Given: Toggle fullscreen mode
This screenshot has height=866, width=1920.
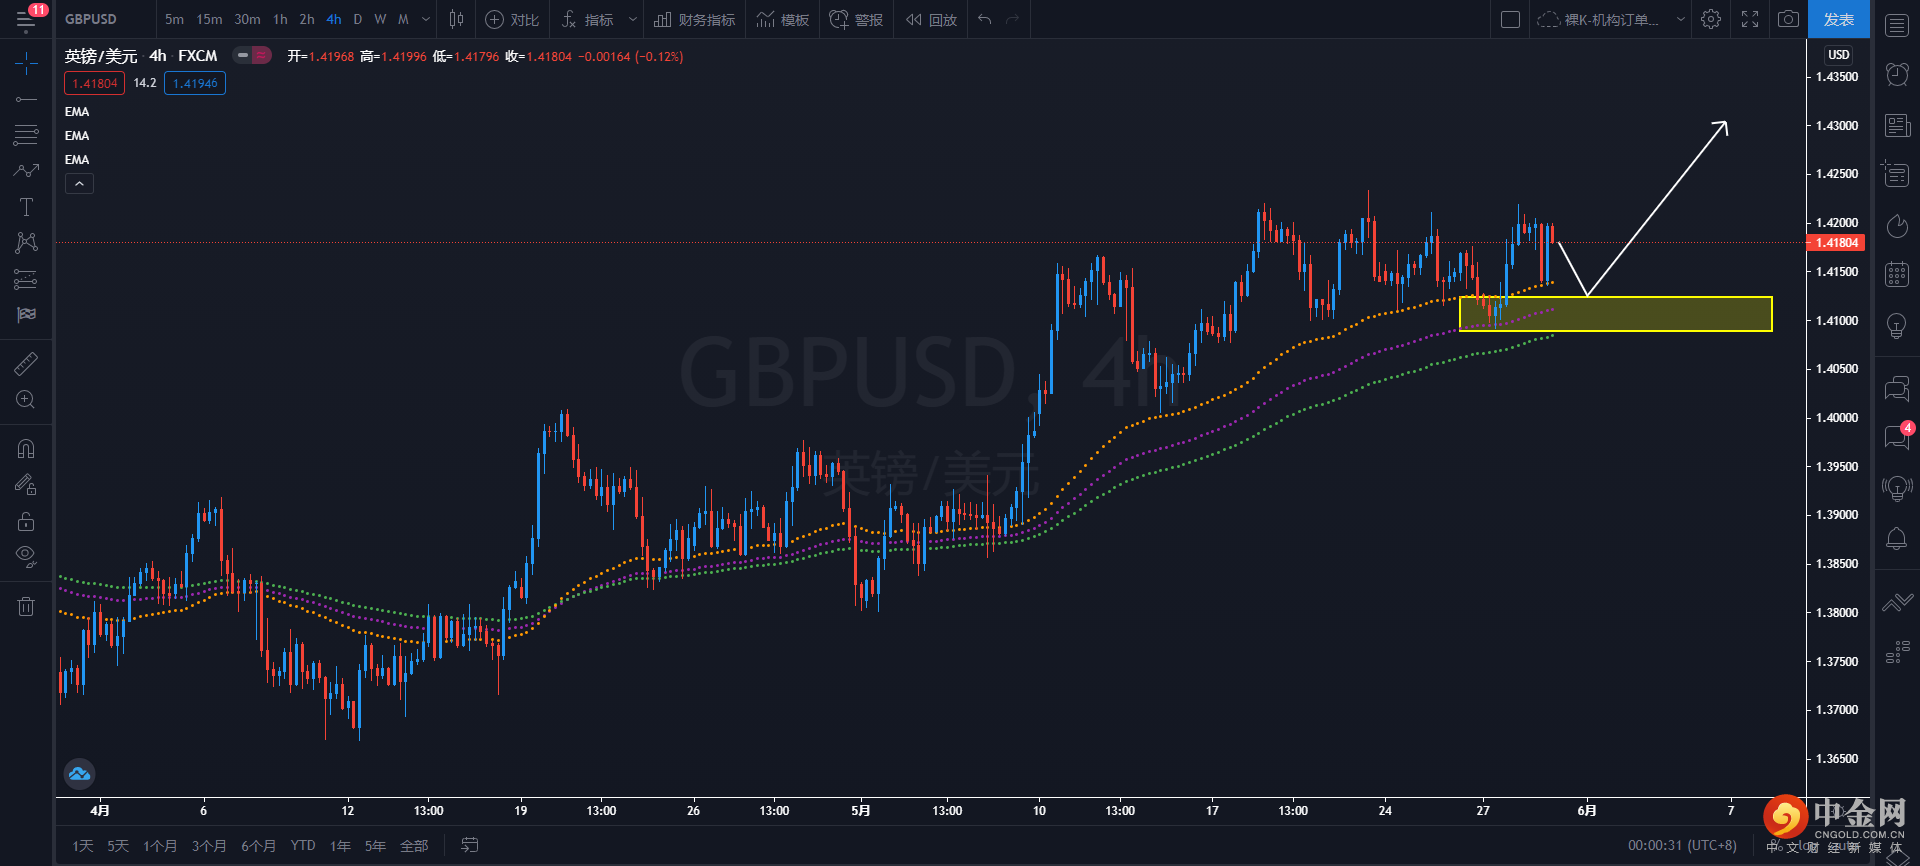Looking at the screenshot, I should point(1750,19).
